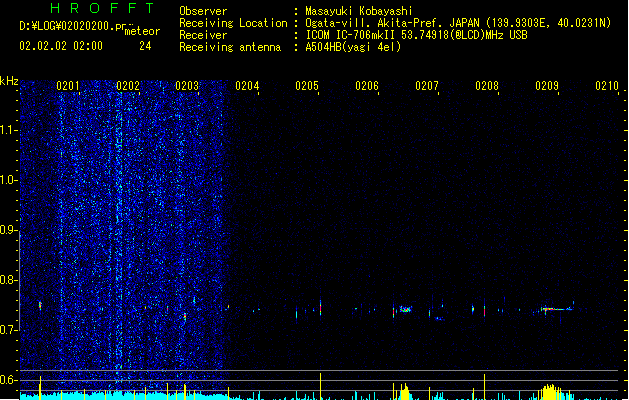Click the date stamp 02.02.02 02:00
The image size is (629, 400).
(x=61, y=46)
